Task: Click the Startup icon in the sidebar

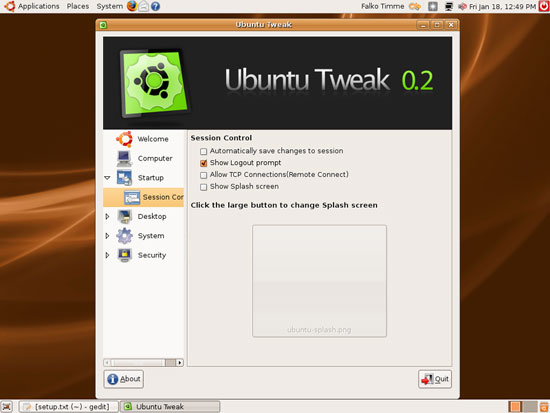Action: 124,178
